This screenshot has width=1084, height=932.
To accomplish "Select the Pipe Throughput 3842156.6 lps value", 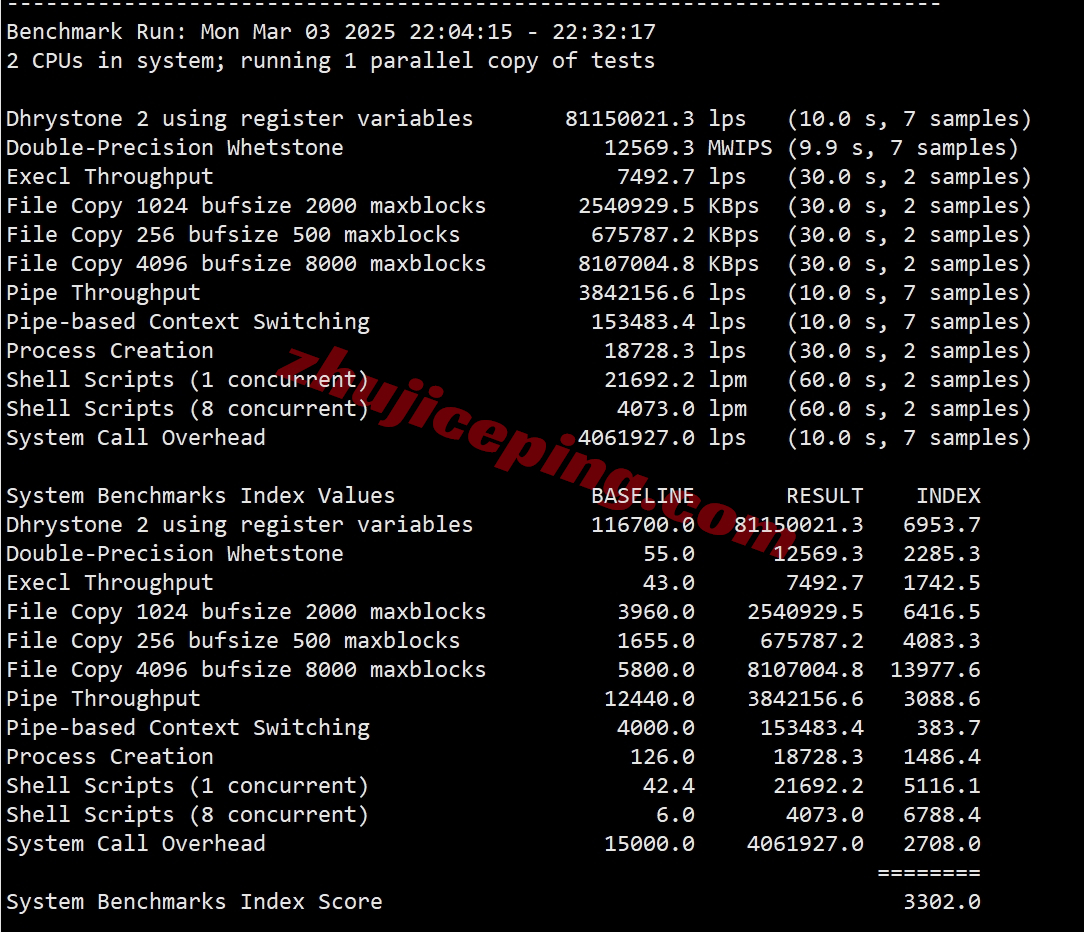I will click(662, 293).
